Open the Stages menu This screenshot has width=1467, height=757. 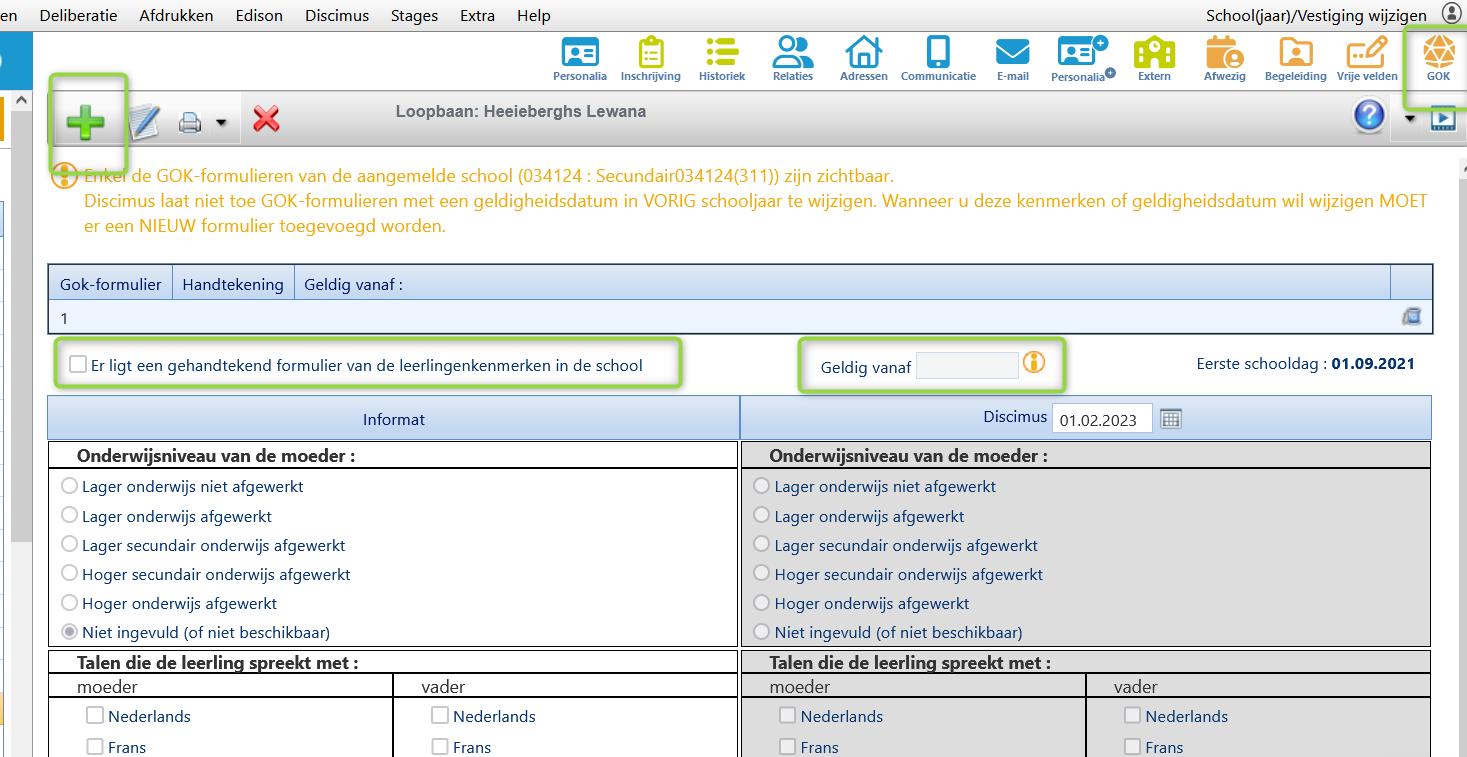click(x=414, y=15)
